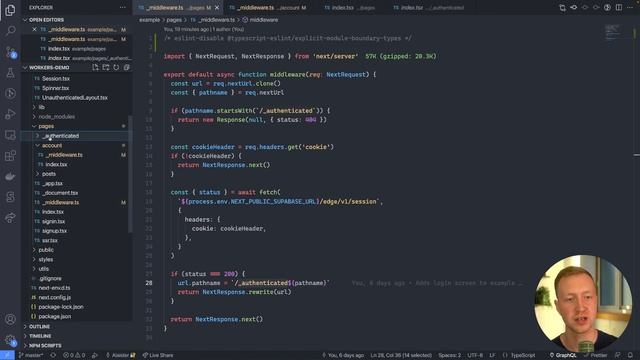Open the Extensions view icon
This screenshot has height=360, width=640.
(x=10, y=156)
